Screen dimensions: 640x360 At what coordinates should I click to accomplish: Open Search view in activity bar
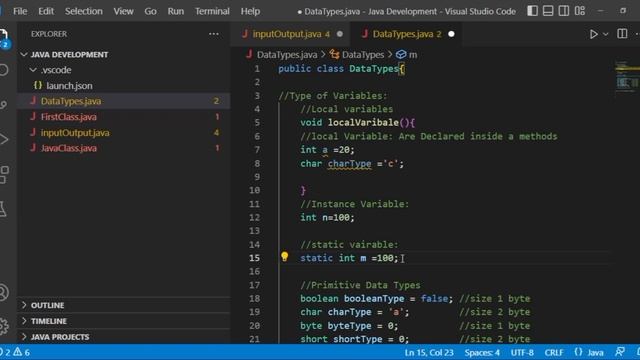[x=3, y=70]
